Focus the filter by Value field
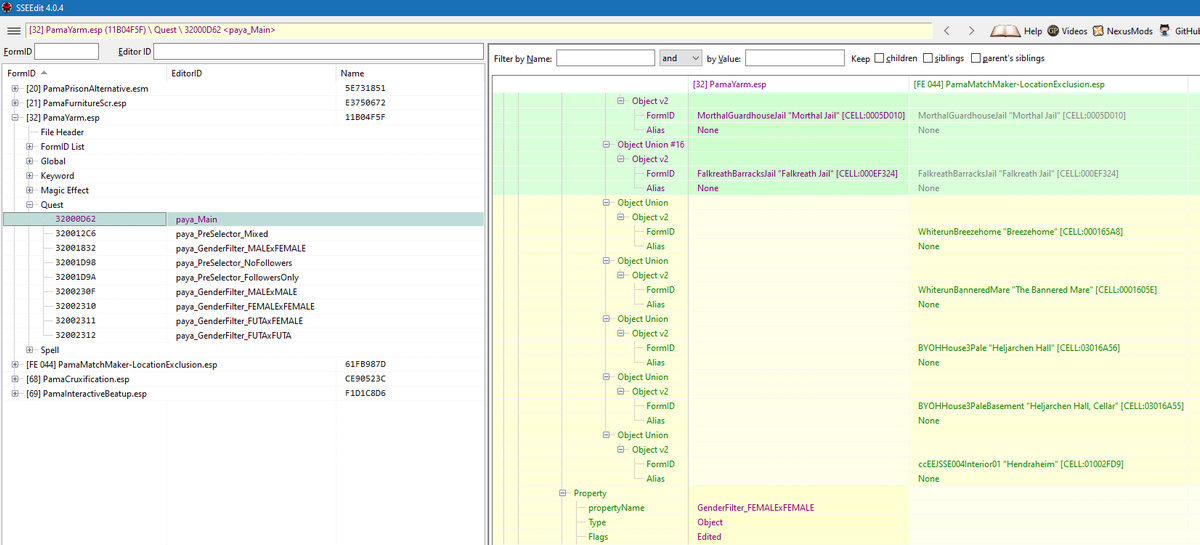The image size is (1200, 545). pos(795,58)
